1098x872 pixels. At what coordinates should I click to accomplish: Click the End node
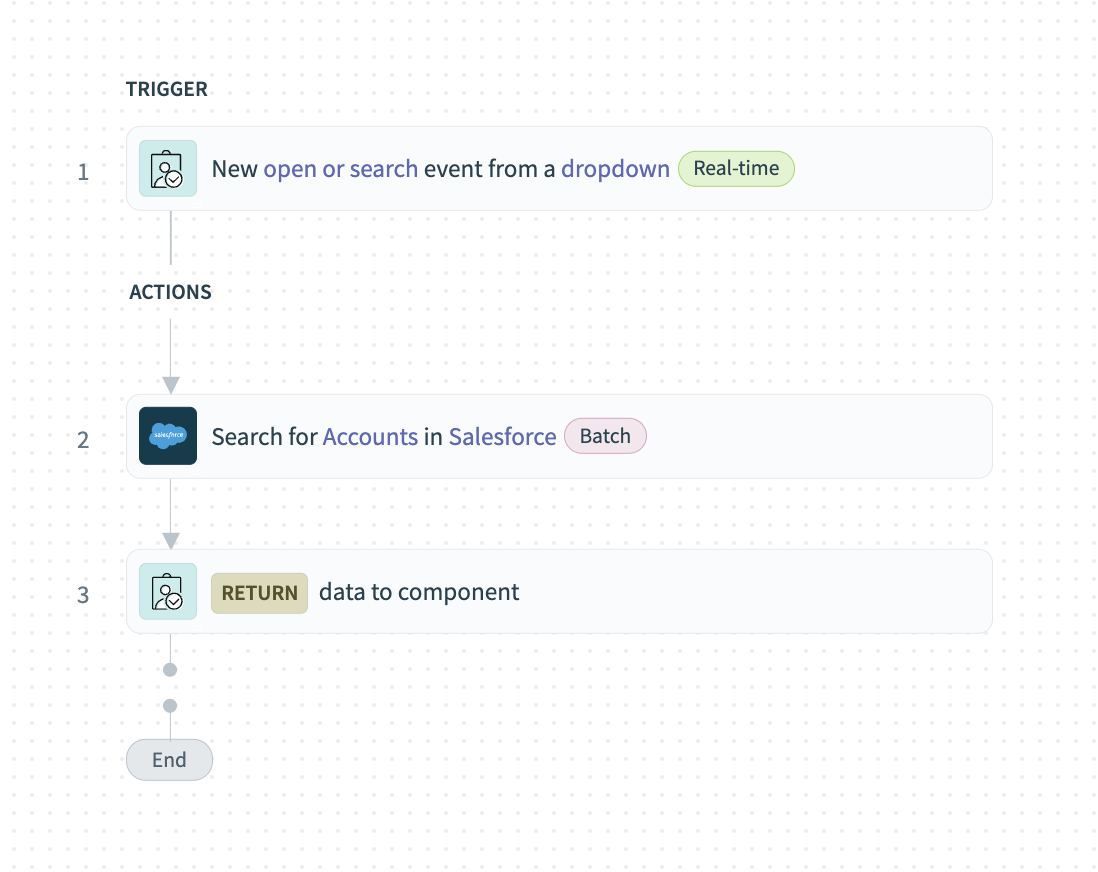click(169, 759)
